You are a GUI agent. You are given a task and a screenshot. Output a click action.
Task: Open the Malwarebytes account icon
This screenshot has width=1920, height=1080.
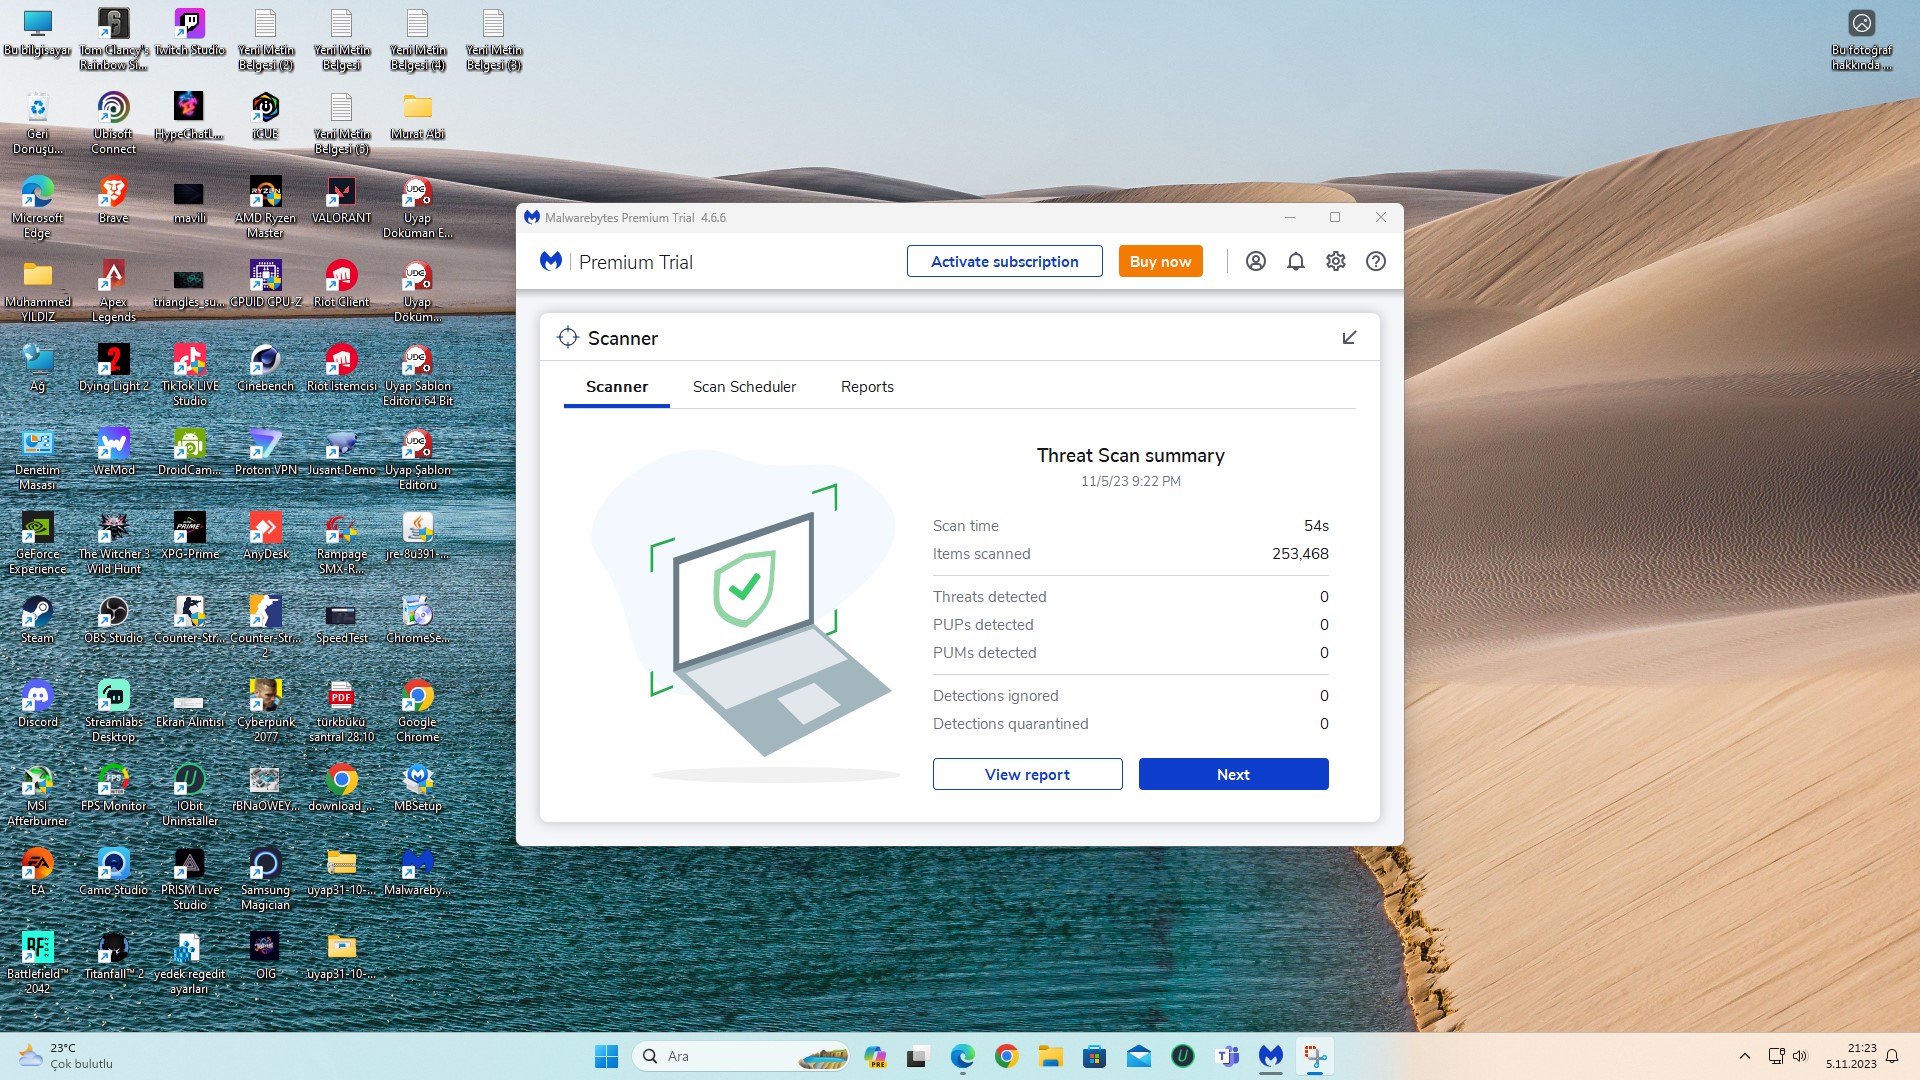[1256, 261]
